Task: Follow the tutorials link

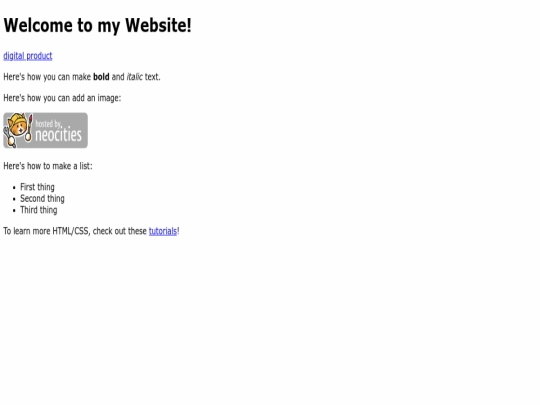Action: pos(163,231)
